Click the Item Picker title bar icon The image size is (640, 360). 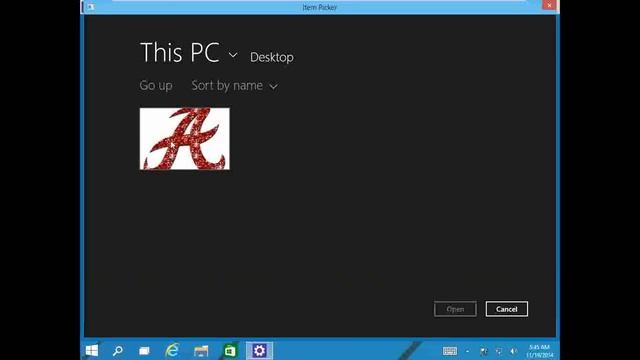tap(90, 7)
